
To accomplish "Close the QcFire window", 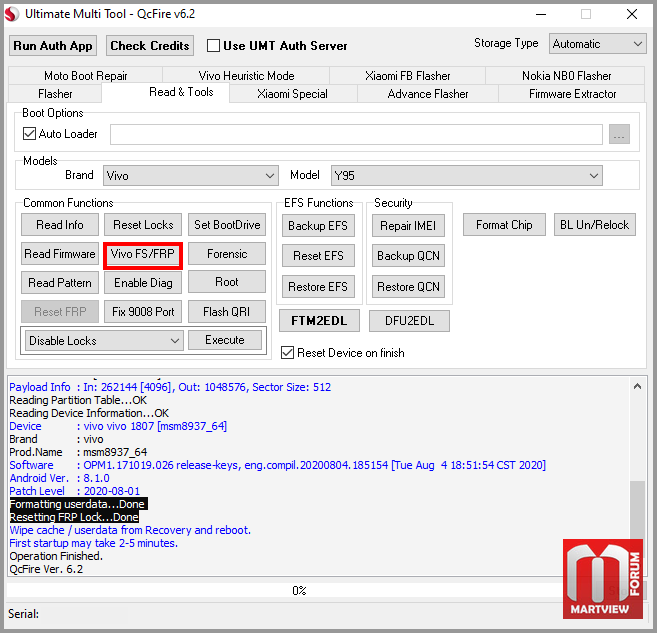I will point(632,14).
